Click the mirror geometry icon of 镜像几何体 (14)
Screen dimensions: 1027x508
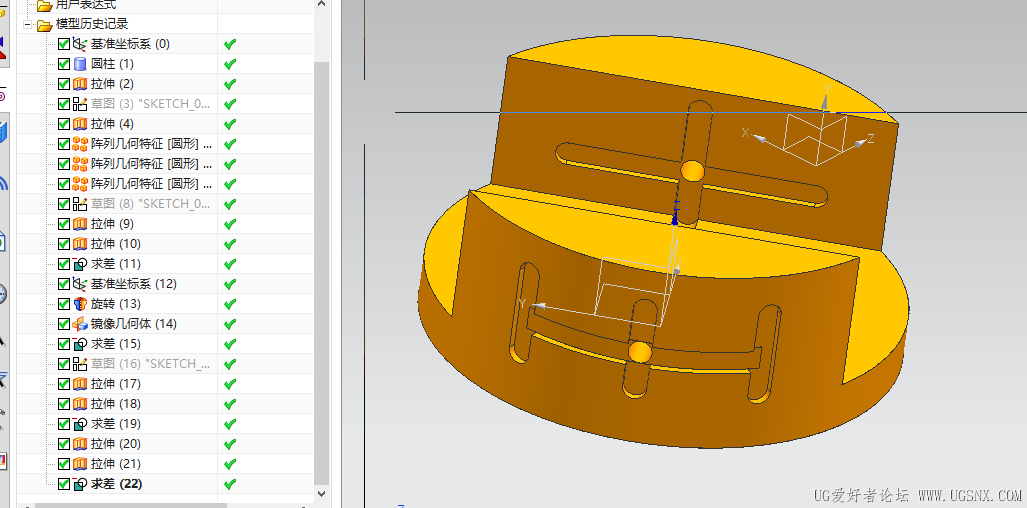click(80, 324)
